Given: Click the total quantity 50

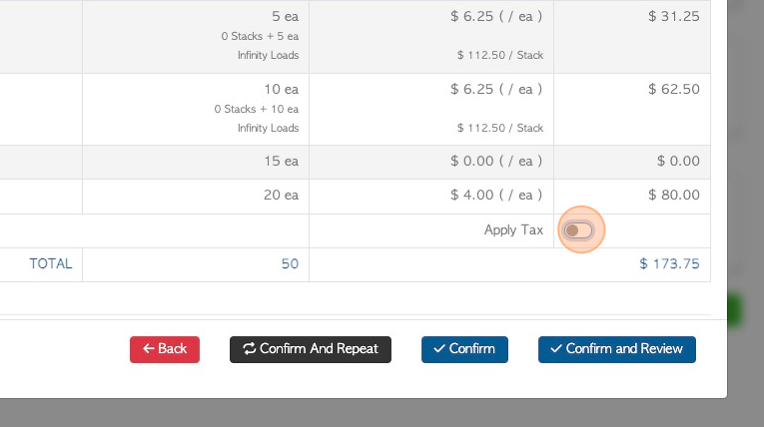Looking at the screenshot, I should [x=289, y=264].
